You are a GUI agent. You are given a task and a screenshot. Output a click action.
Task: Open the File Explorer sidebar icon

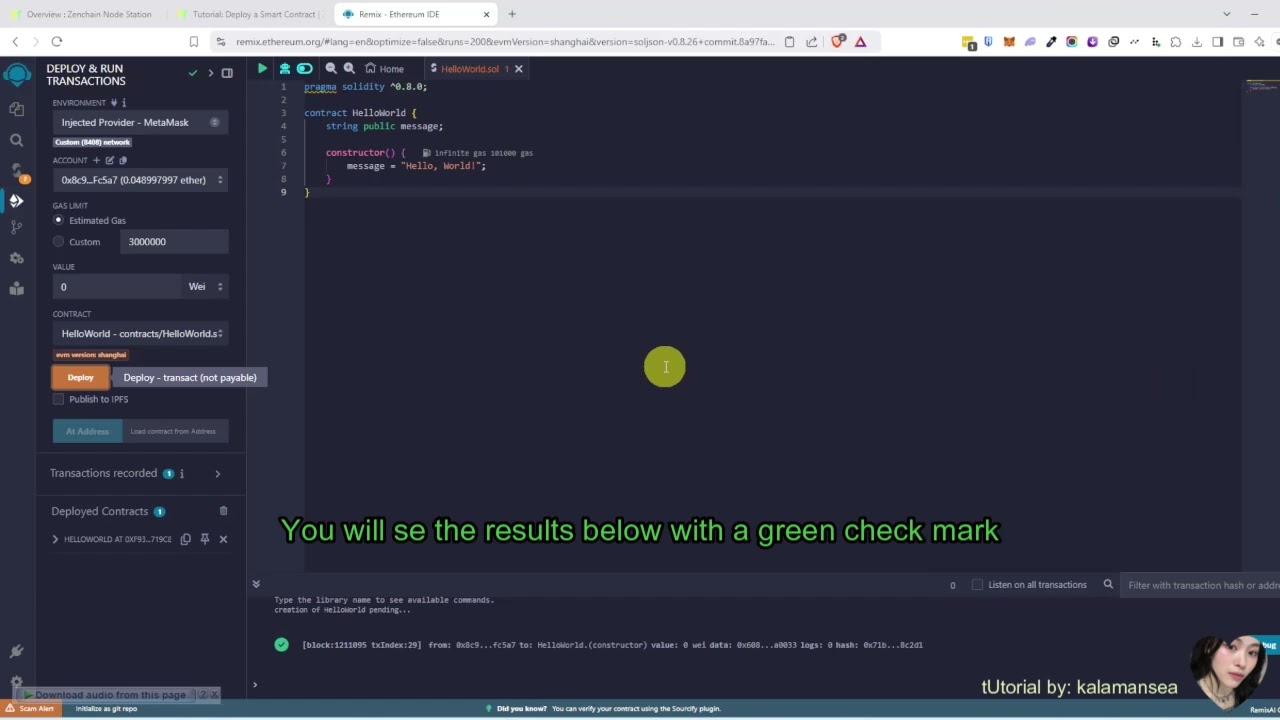coord(16,109)
